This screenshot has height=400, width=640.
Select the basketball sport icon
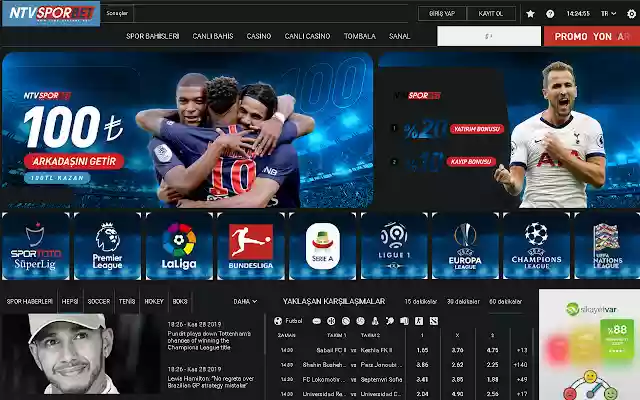coord(331,321)
